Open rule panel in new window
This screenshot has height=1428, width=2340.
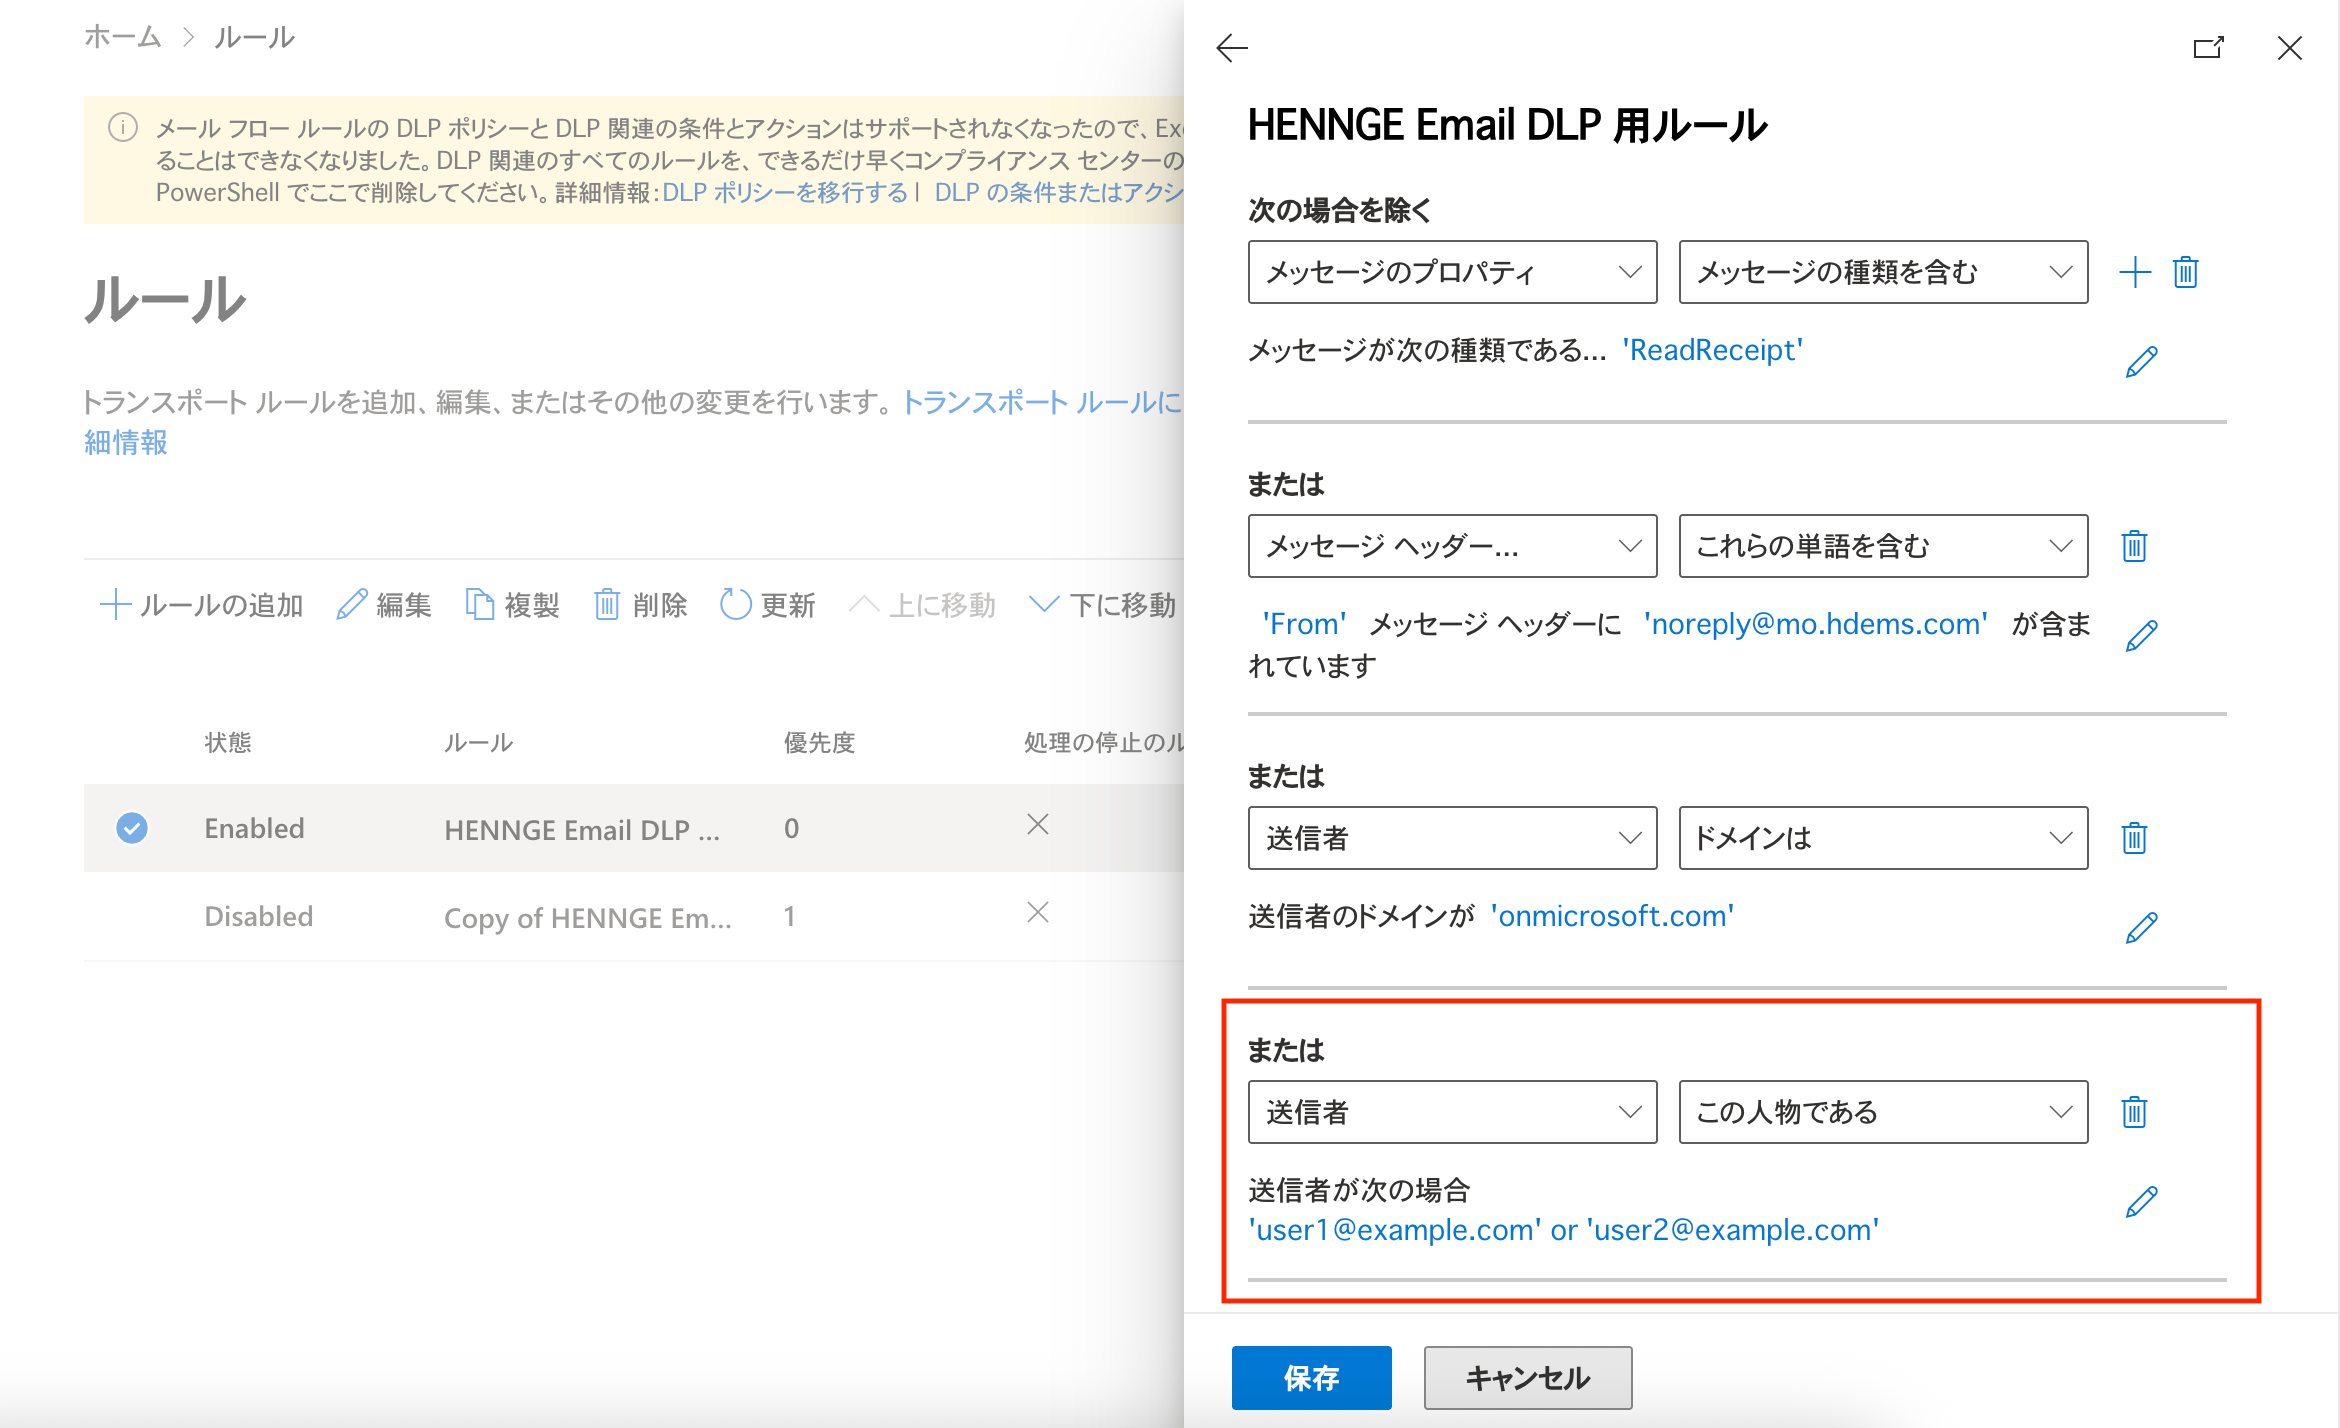2208,48
